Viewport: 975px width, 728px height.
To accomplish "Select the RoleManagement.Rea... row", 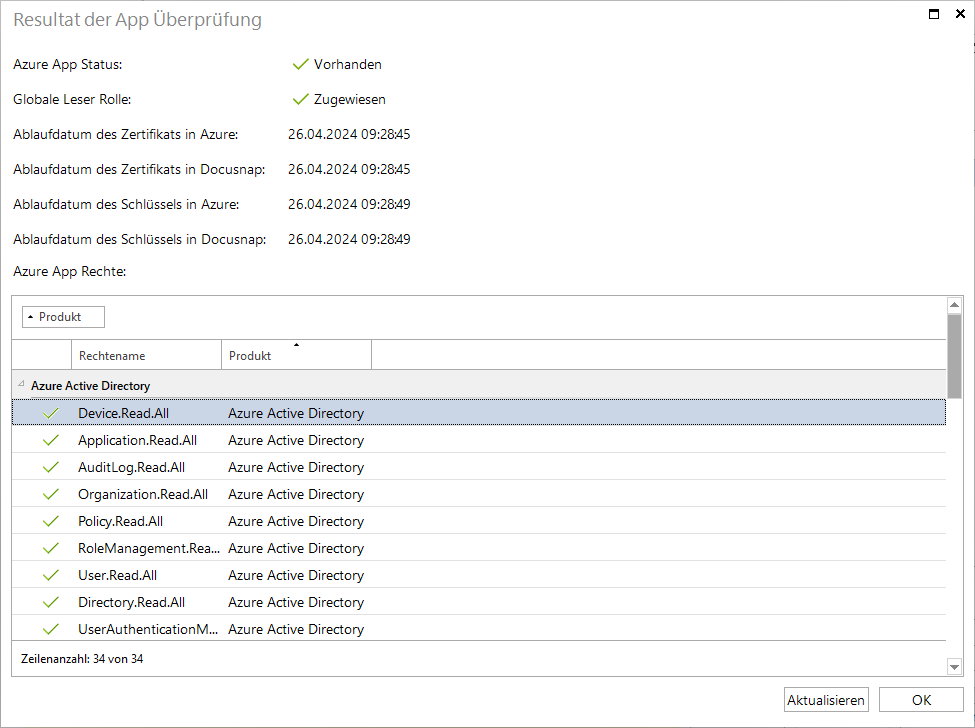I will click(x=479, y=548).
